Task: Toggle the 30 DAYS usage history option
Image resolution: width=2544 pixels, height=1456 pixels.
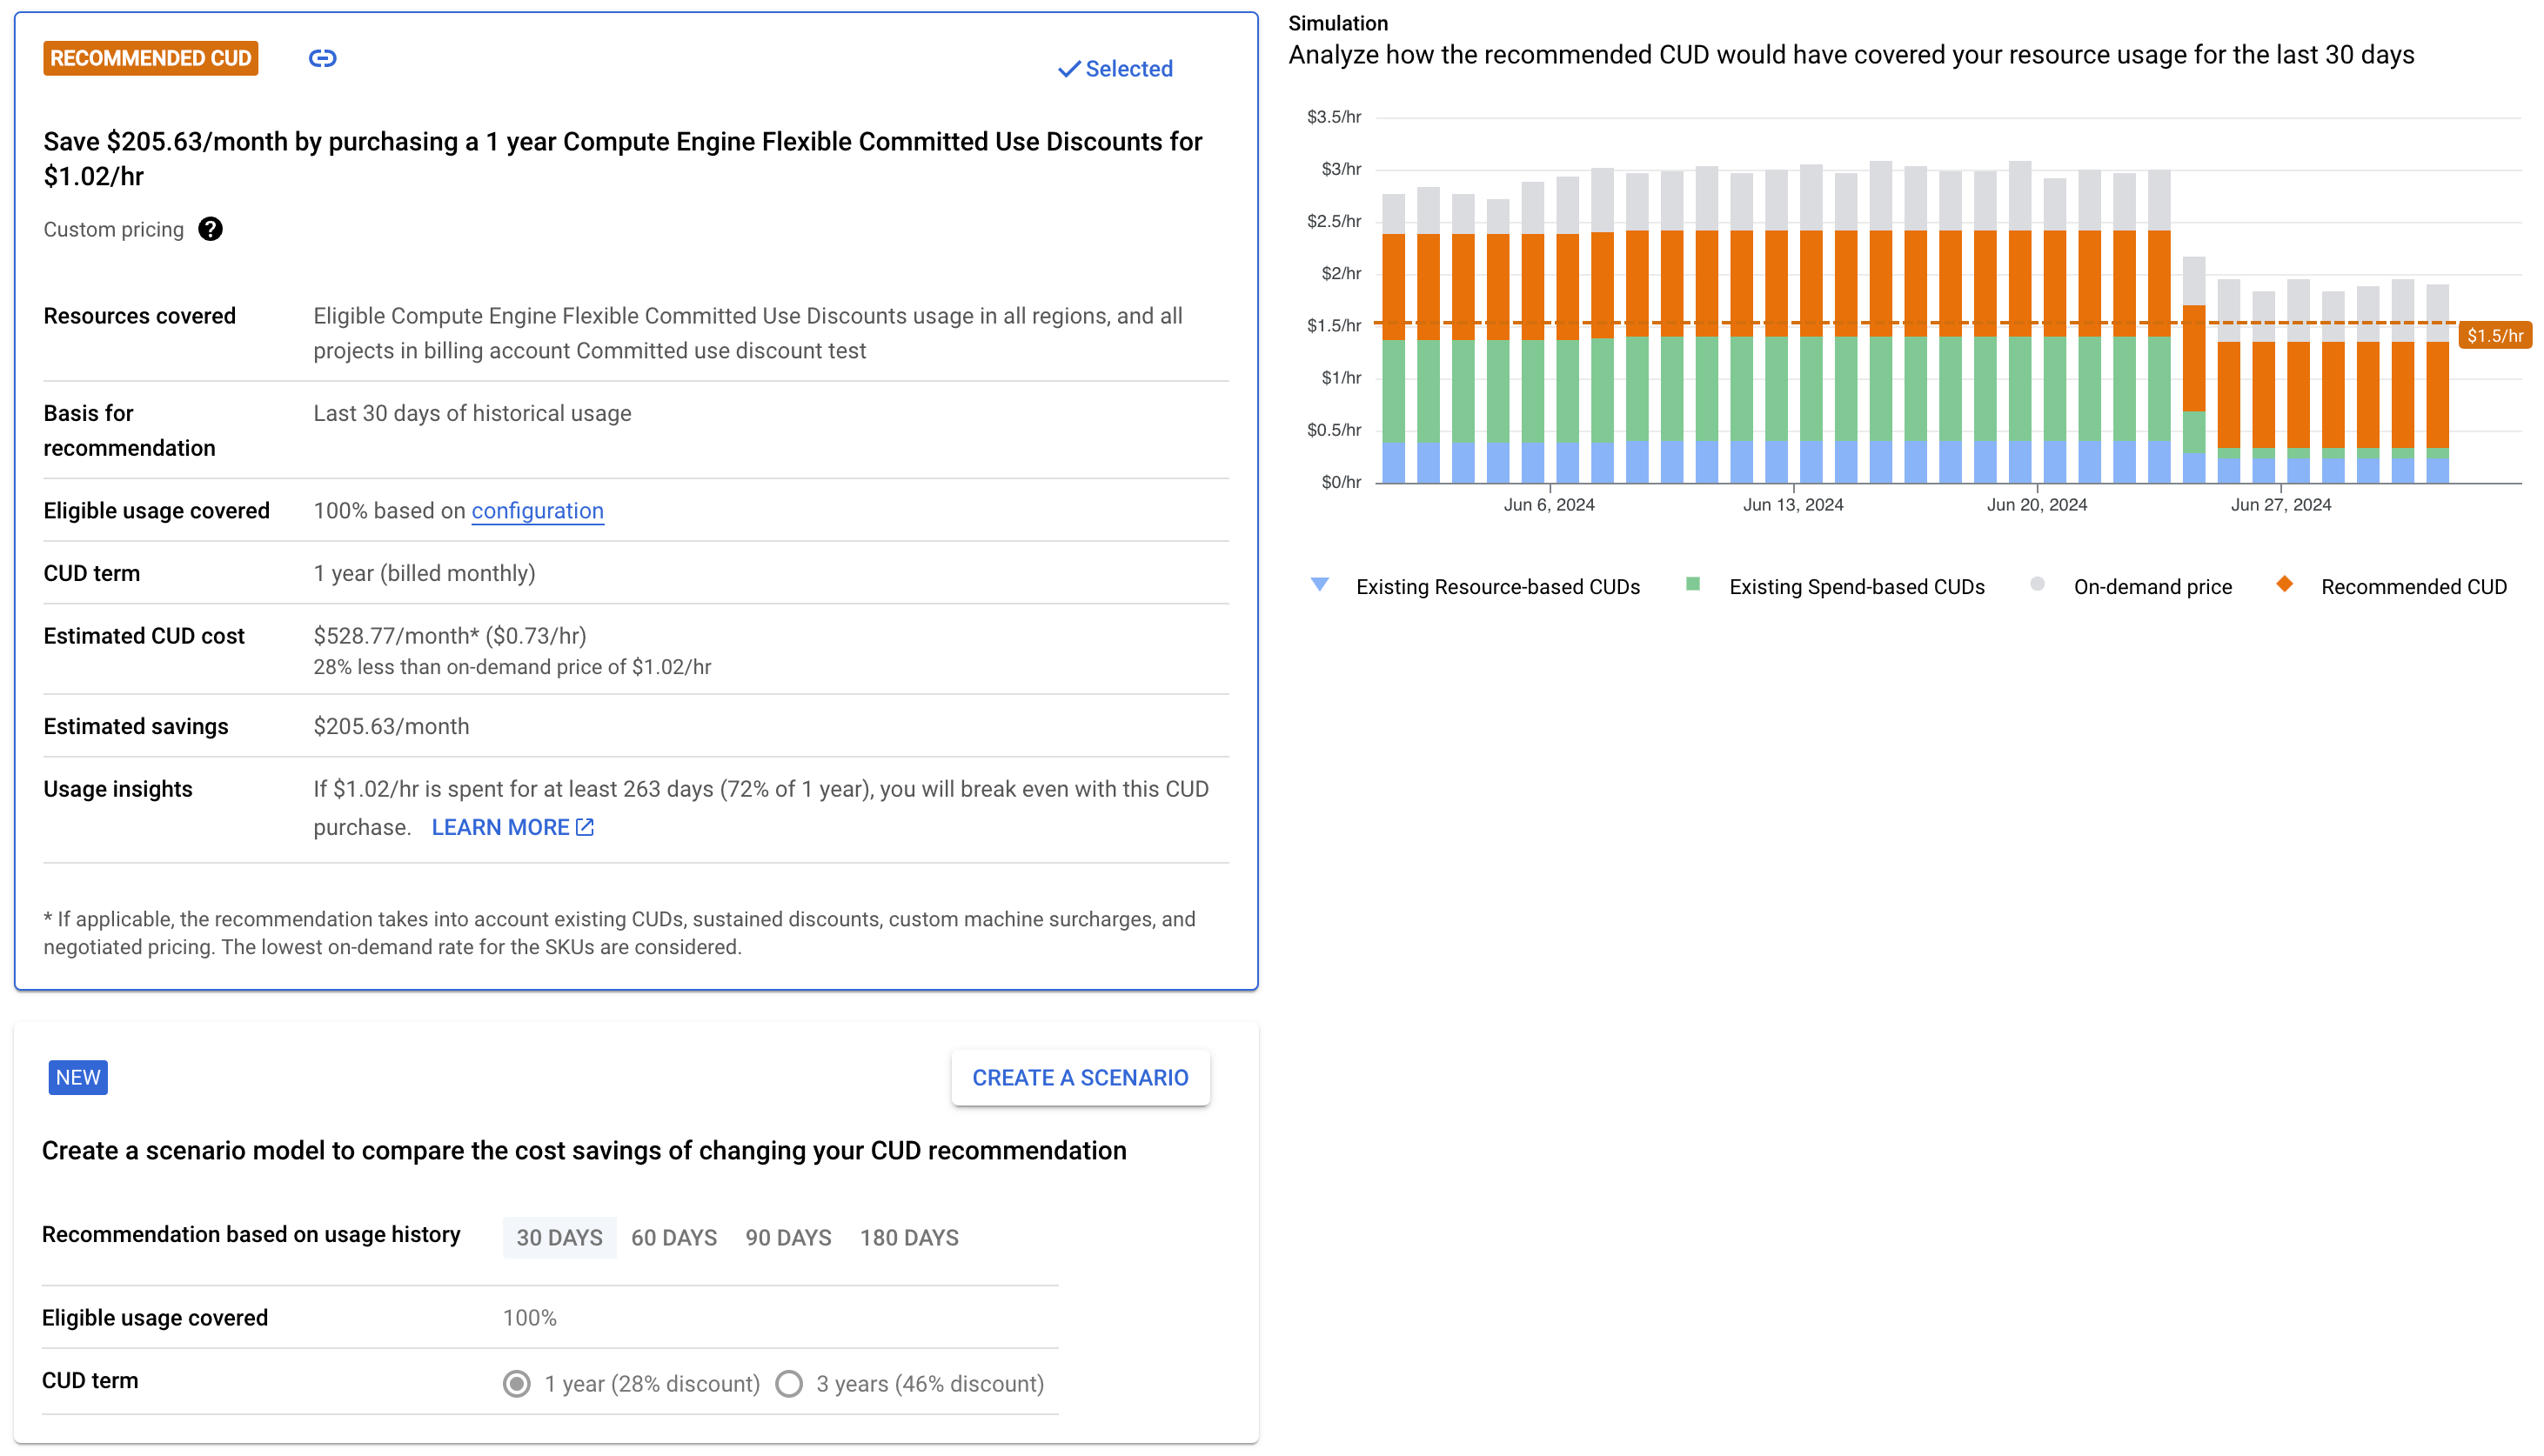Action: click(559, 1238)
